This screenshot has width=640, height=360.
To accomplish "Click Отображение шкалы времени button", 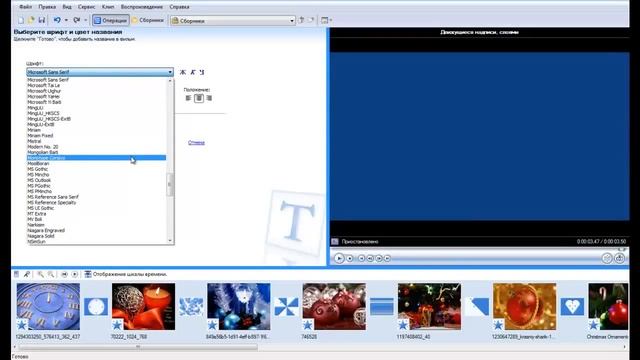I will [x=126, y=274].
